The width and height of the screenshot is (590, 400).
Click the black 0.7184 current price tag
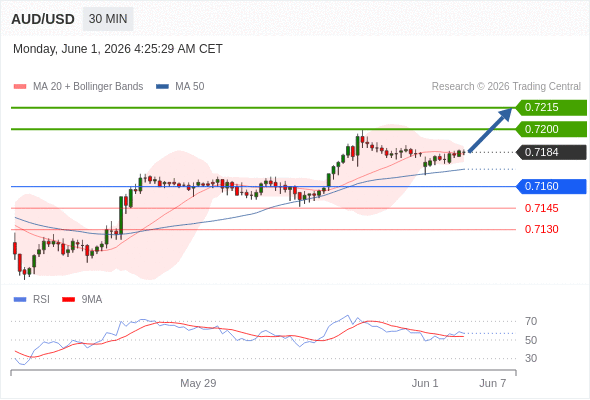pyautogui.click(x=551, y=152)
